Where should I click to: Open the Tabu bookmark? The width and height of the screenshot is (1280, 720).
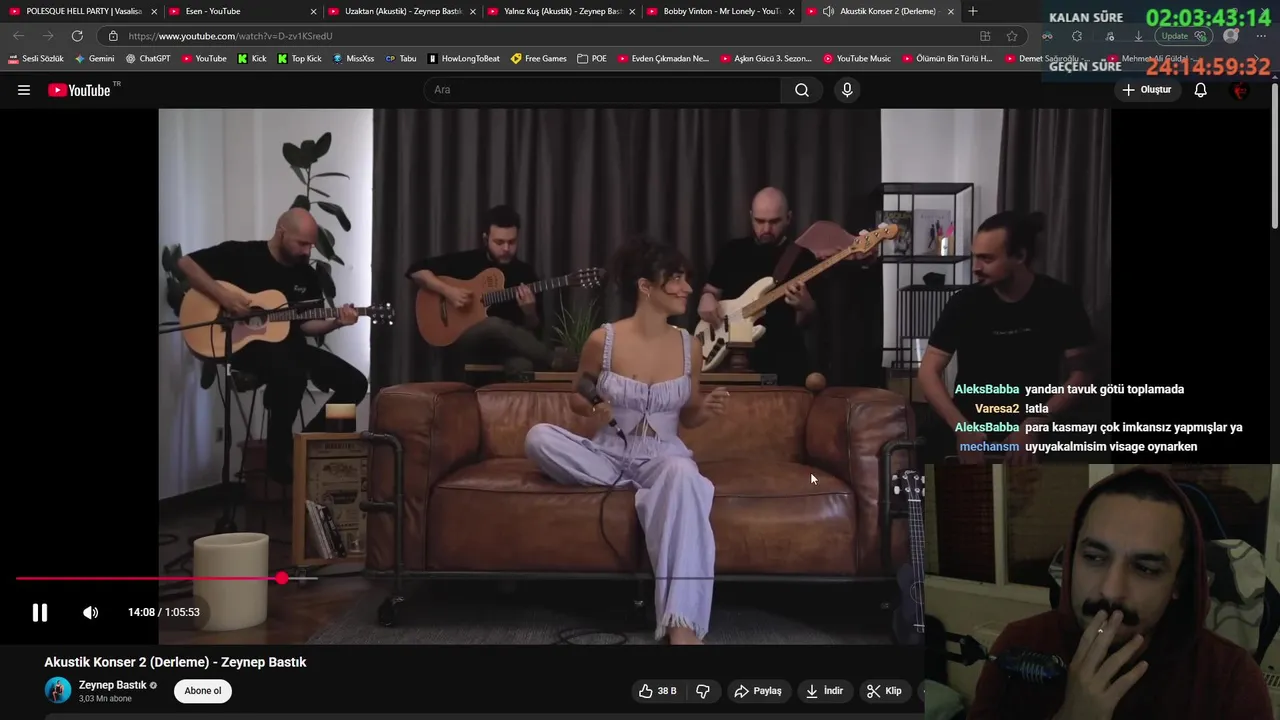pyautogui.click(x=401, y=59)
